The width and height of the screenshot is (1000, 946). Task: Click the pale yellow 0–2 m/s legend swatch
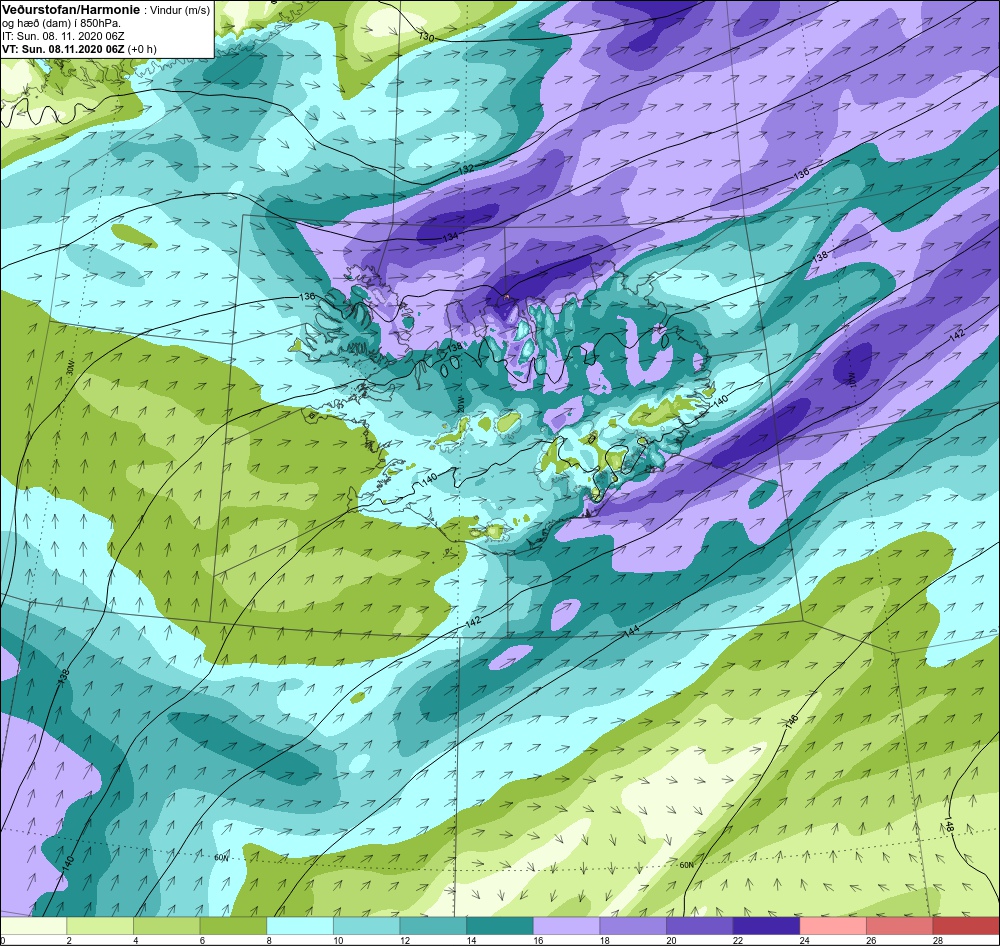(33, 926)
